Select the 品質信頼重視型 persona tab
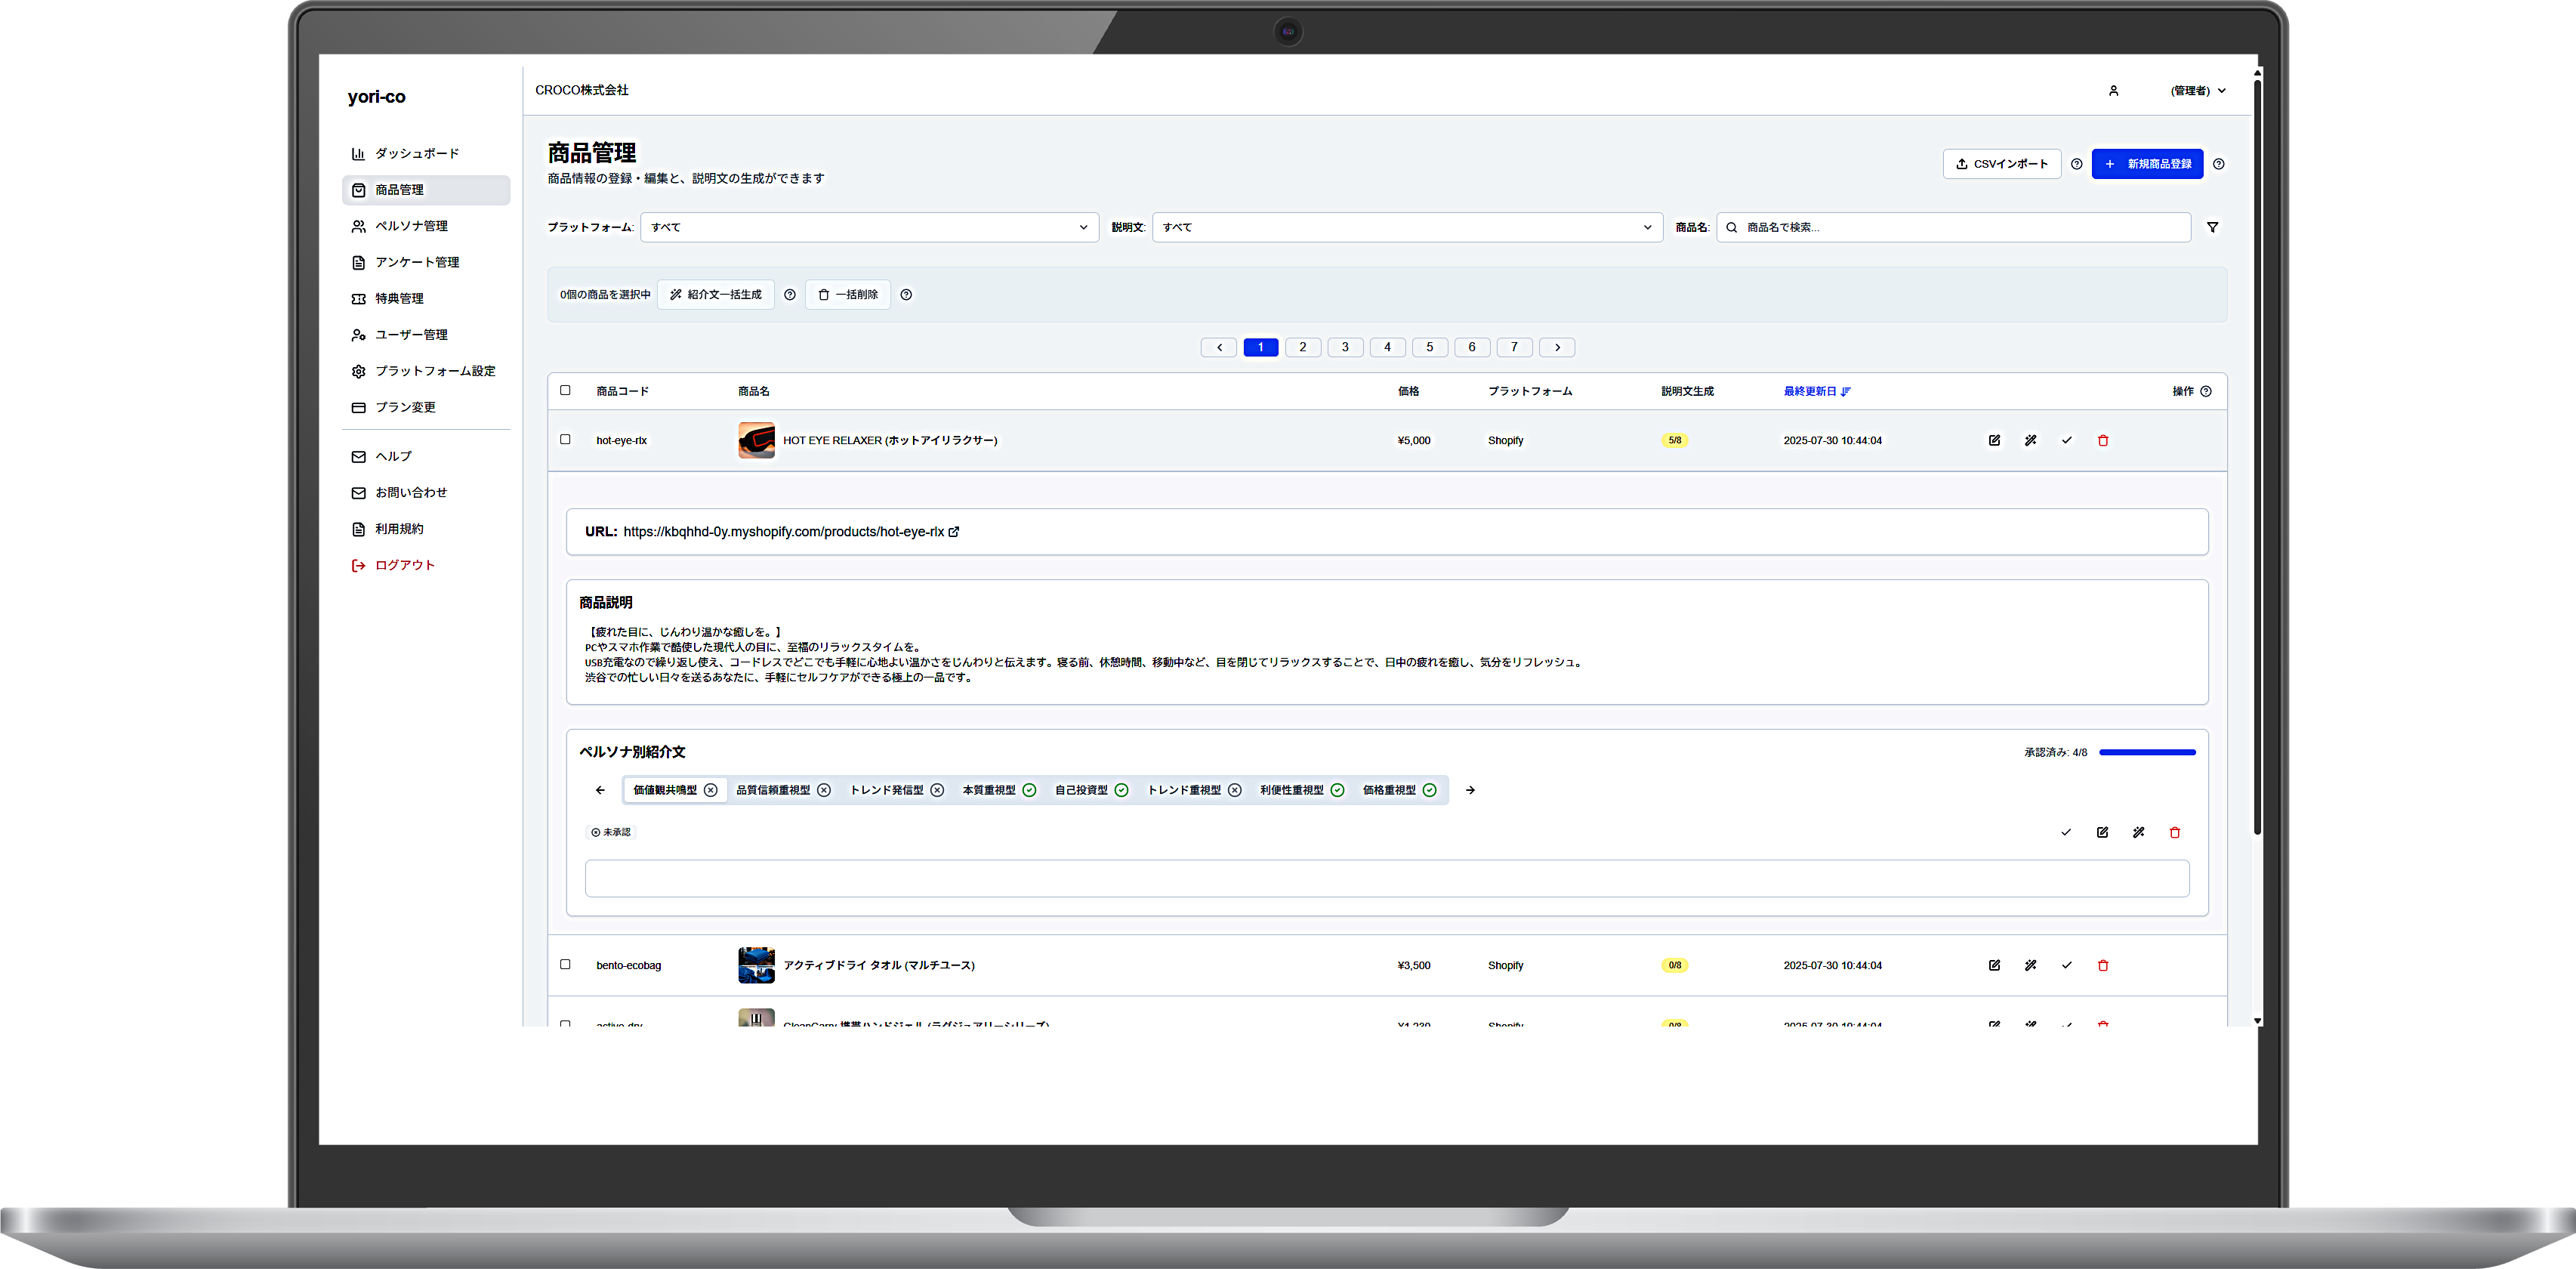The height and width of the screenshot is (1269, 2576). tap(783, 790)
